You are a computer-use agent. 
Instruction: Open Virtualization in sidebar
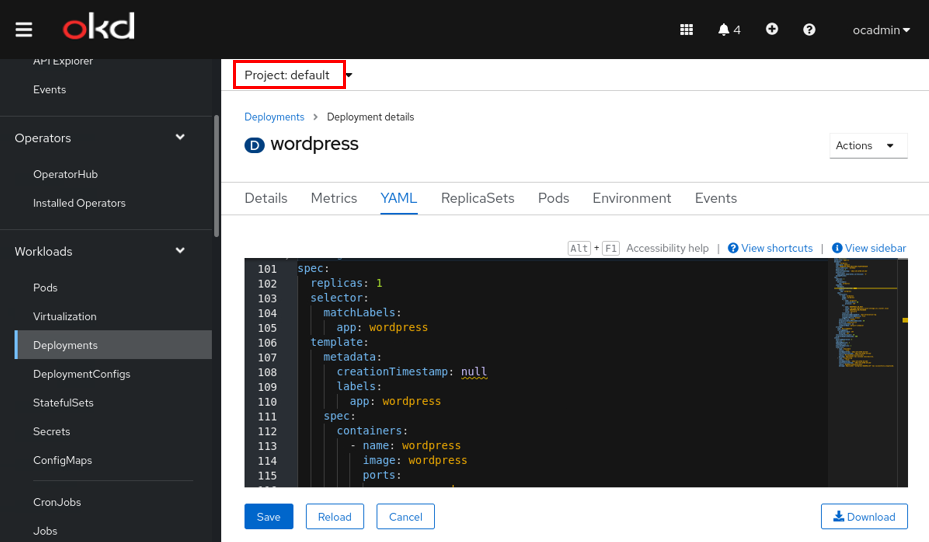click(65, 316)
